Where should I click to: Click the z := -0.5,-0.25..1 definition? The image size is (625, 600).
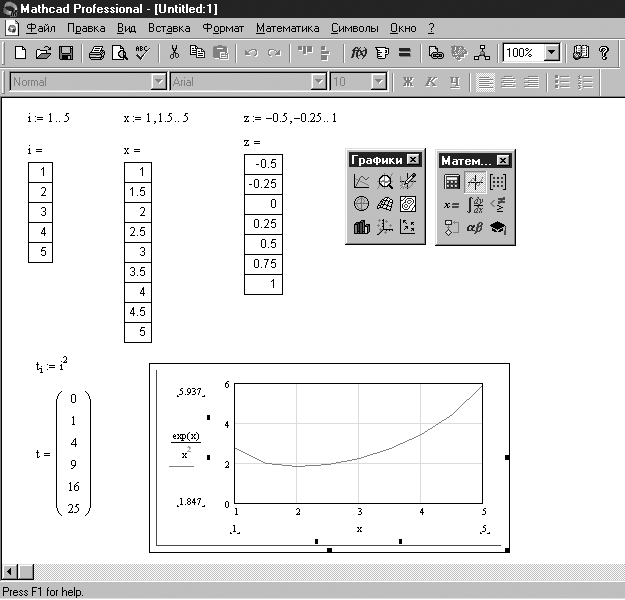(290, 118)
